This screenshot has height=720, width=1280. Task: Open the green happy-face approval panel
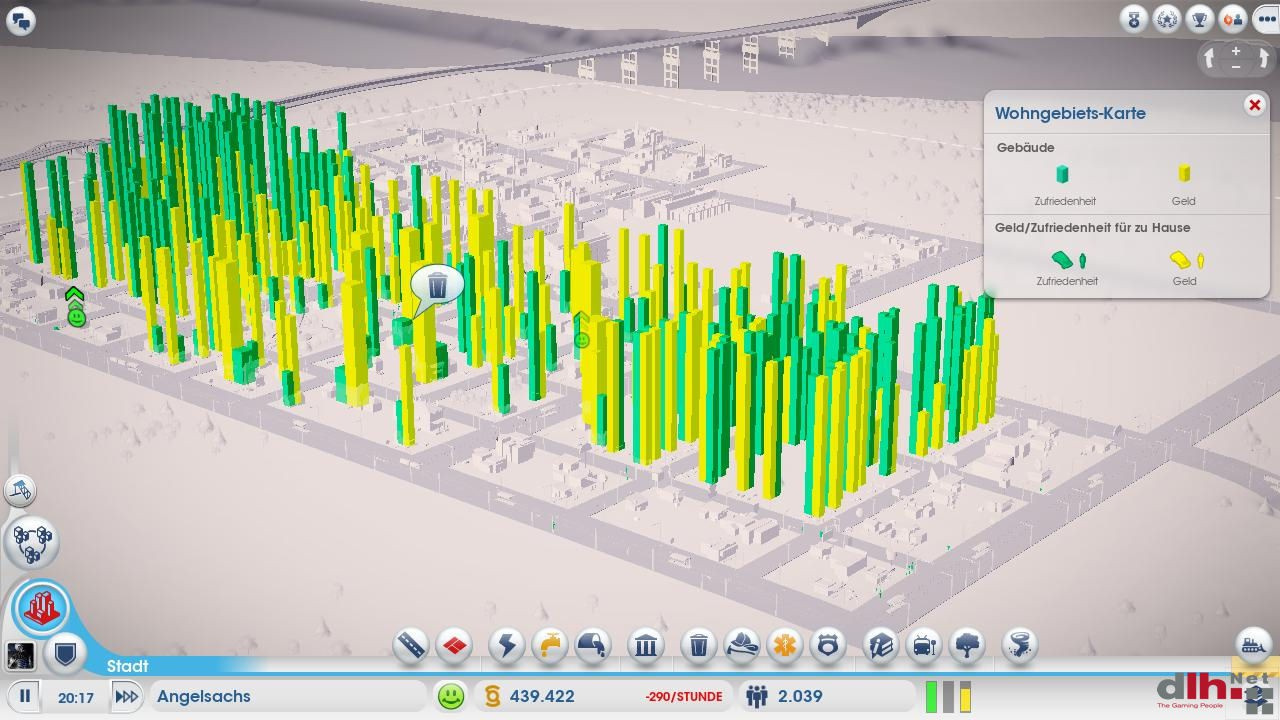pos(451,696)
